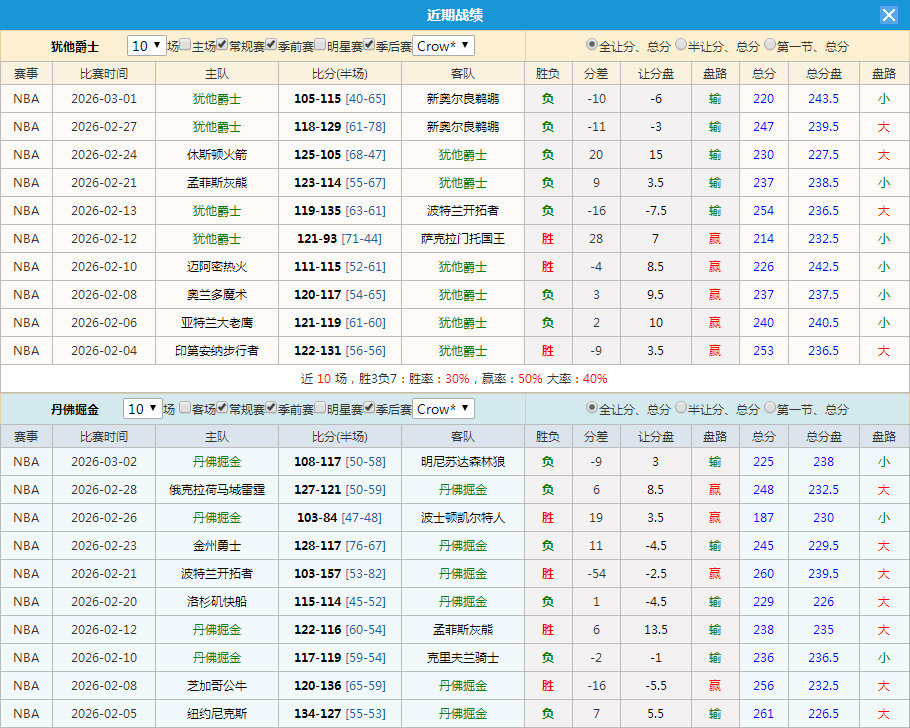Uncheck 季后赛 in the Jazz filter row
Viewport: 910px width, 728px height.
point(370,46)
